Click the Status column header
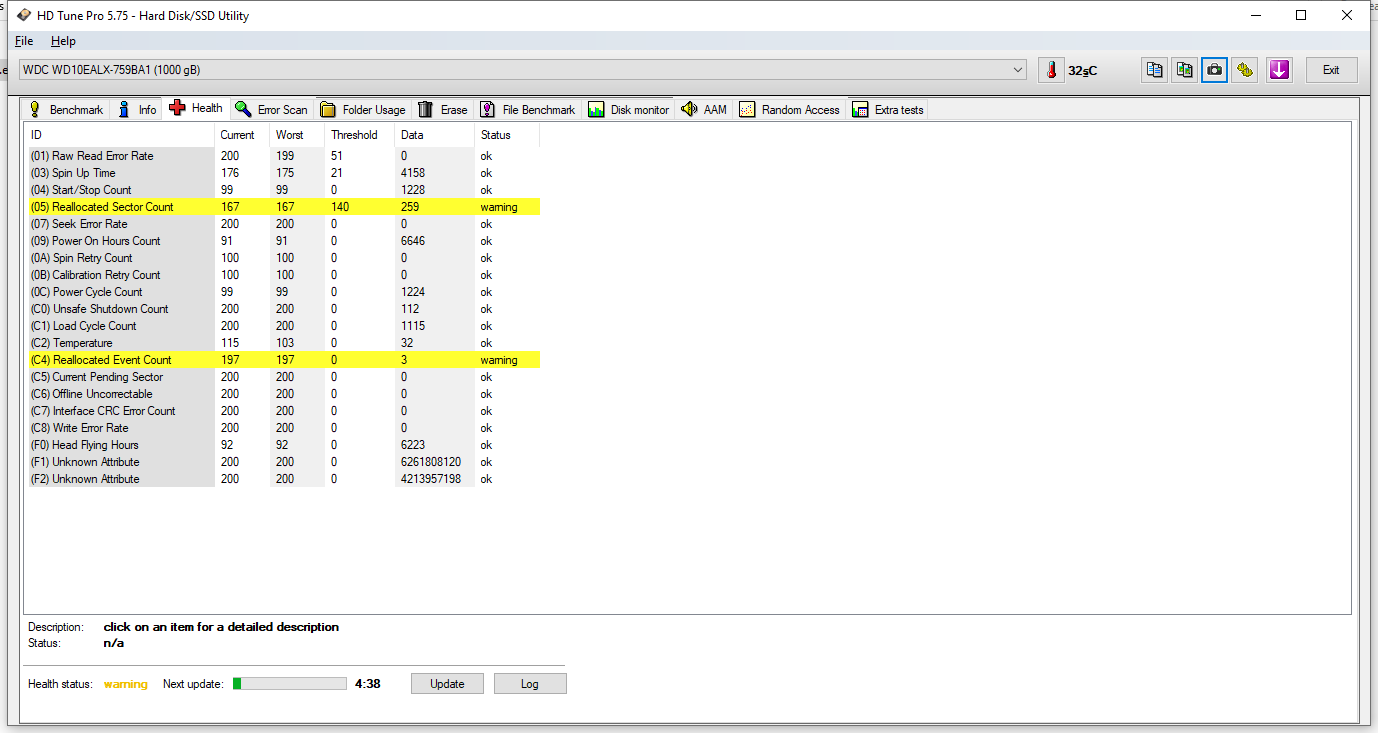The height and width of the screenshot is (733, 1378). pos(507,135)
